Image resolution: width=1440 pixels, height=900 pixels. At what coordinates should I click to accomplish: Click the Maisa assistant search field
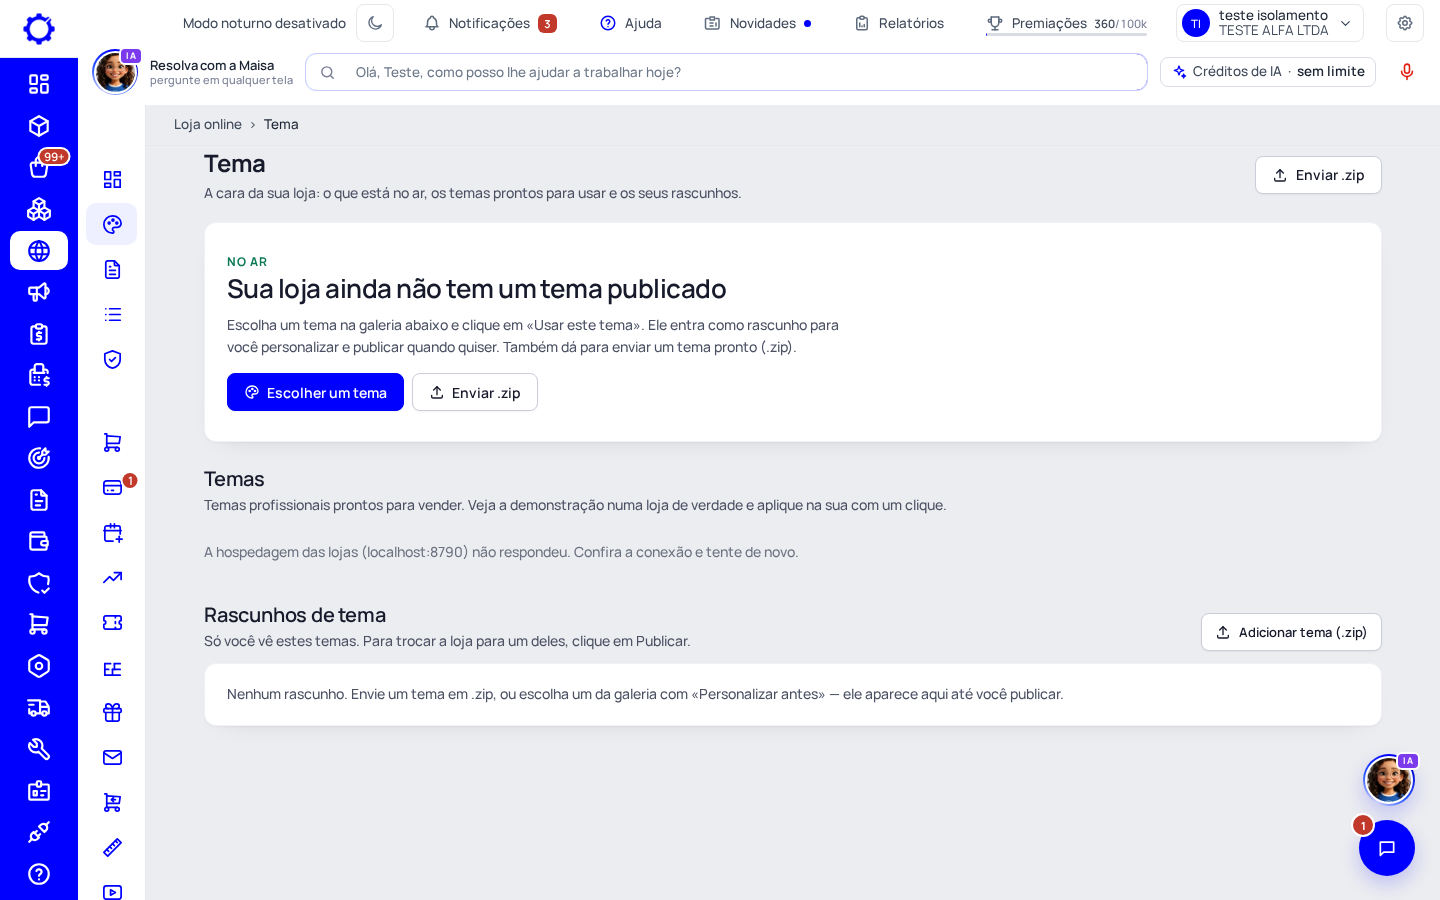[x=726, y=72]
